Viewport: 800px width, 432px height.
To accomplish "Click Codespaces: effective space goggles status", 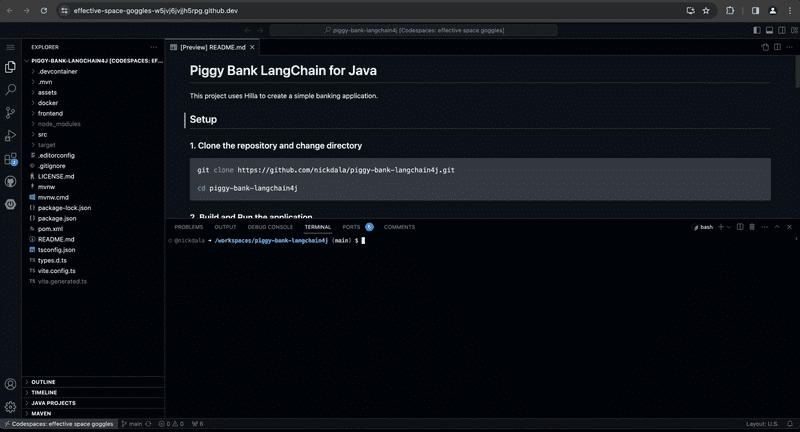I will coord(59,424).
